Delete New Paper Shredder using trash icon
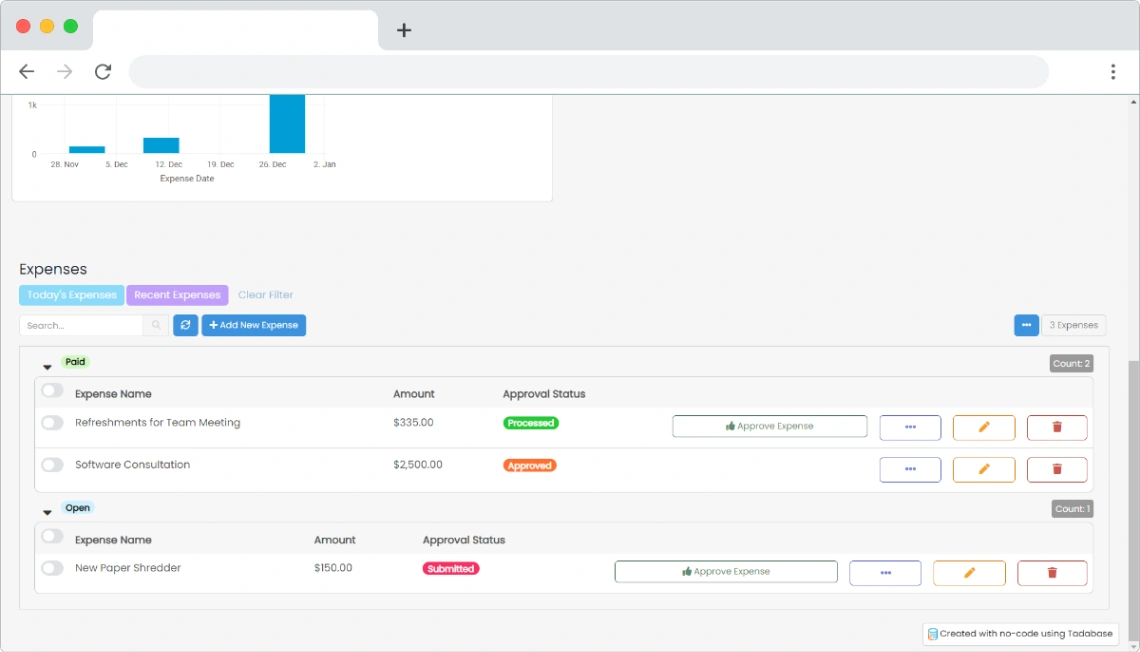The image size is (1140, 652). (x=1051, y=573)
